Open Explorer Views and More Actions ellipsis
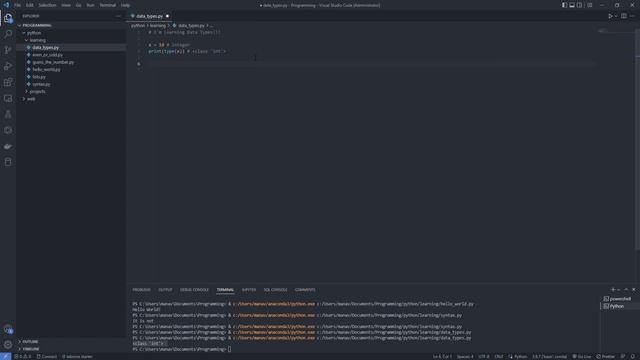This screenshot has width=640, height=360. [x=118, y=16]
